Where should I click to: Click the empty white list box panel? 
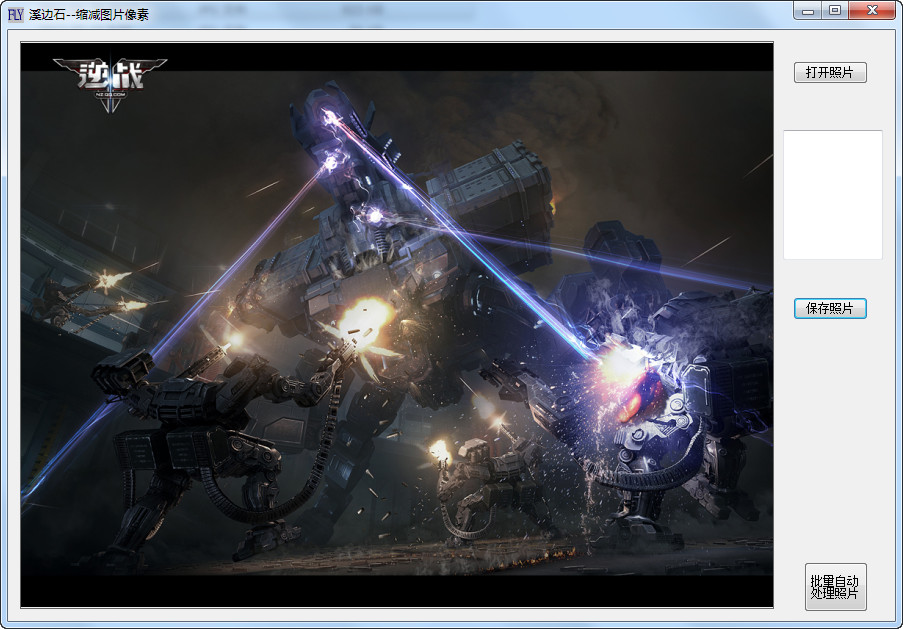point(833,195)
